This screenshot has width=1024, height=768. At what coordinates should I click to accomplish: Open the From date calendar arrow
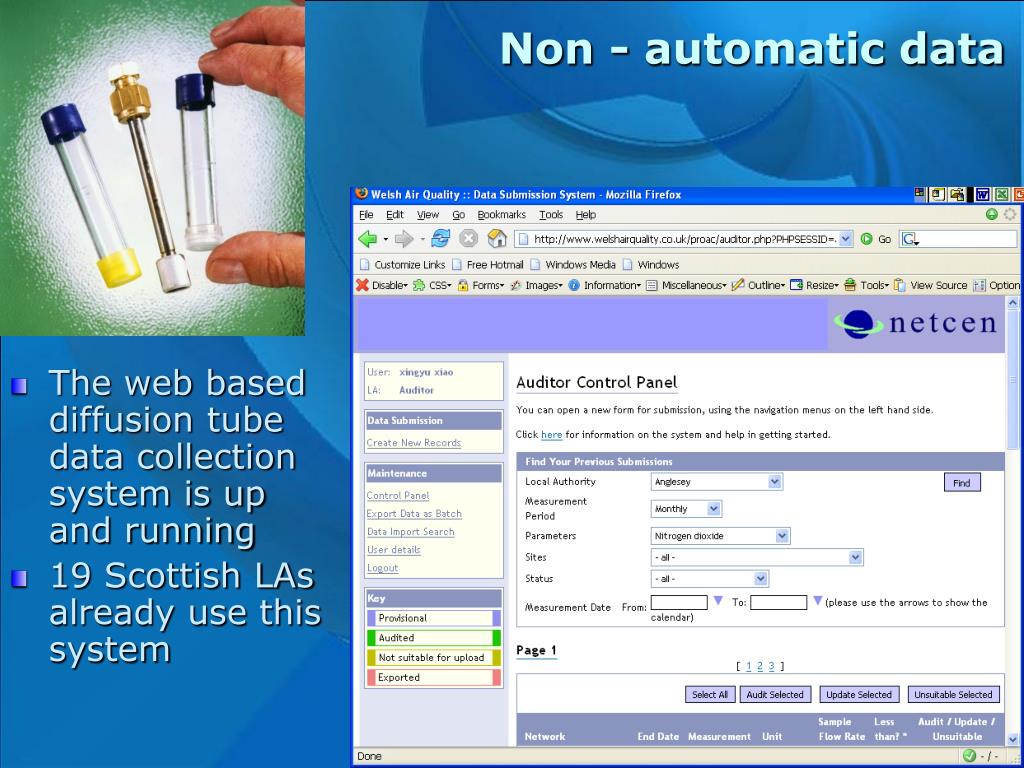[x=718, y=601]
